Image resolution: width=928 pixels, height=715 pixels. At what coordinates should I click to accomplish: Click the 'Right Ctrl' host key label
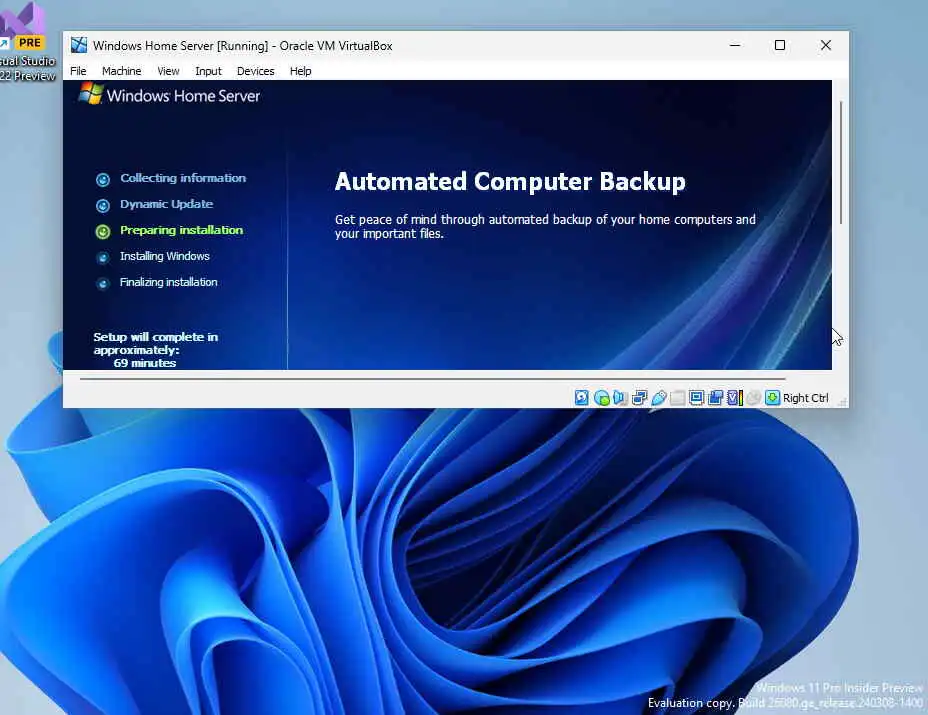pos(805,398)
